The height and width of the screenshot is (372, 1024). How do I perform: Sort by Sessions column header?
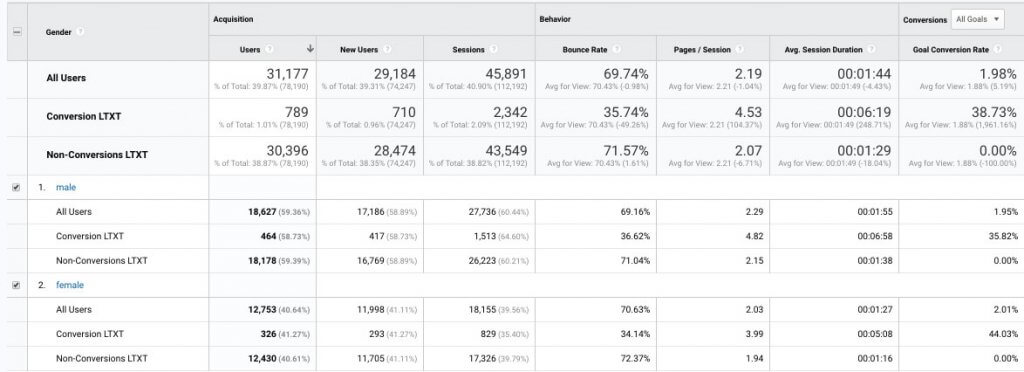468,50
